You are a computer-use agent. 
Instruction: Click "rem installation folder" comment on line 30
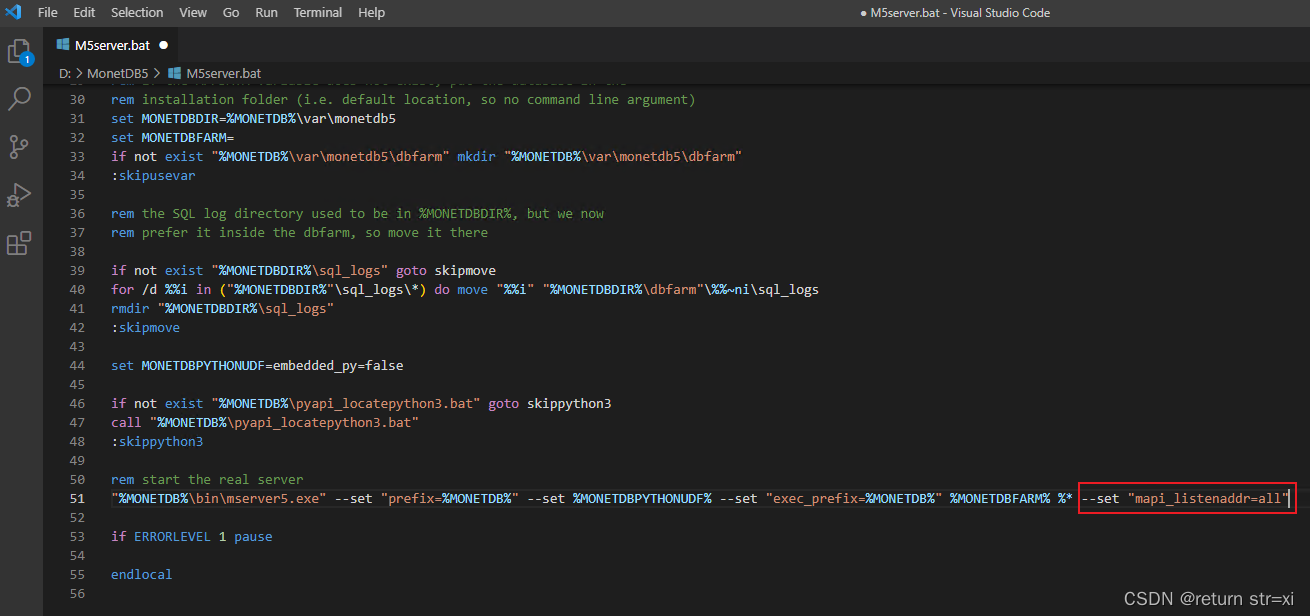point(403,99)
